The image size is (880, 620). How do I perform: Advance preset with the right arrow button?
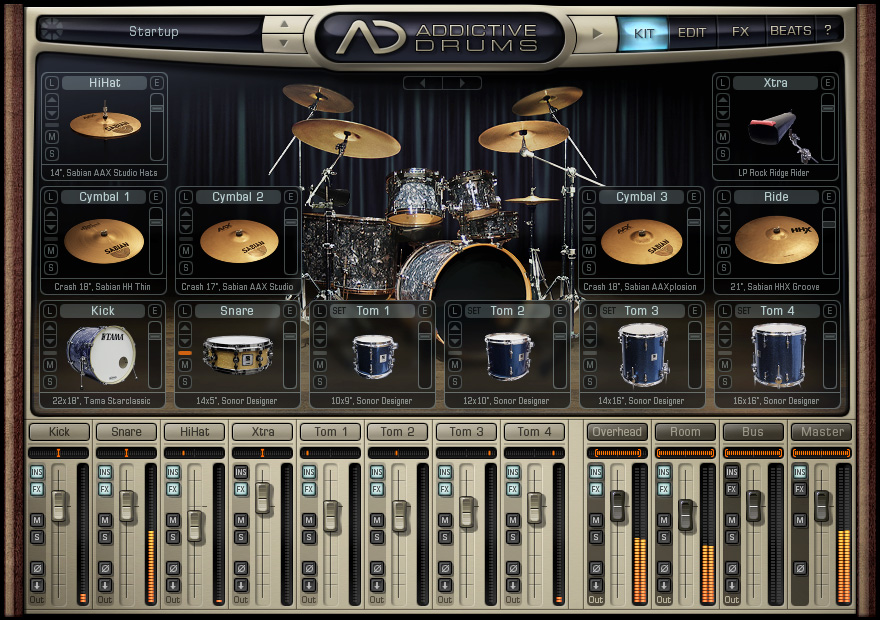(x=595, y=31)
